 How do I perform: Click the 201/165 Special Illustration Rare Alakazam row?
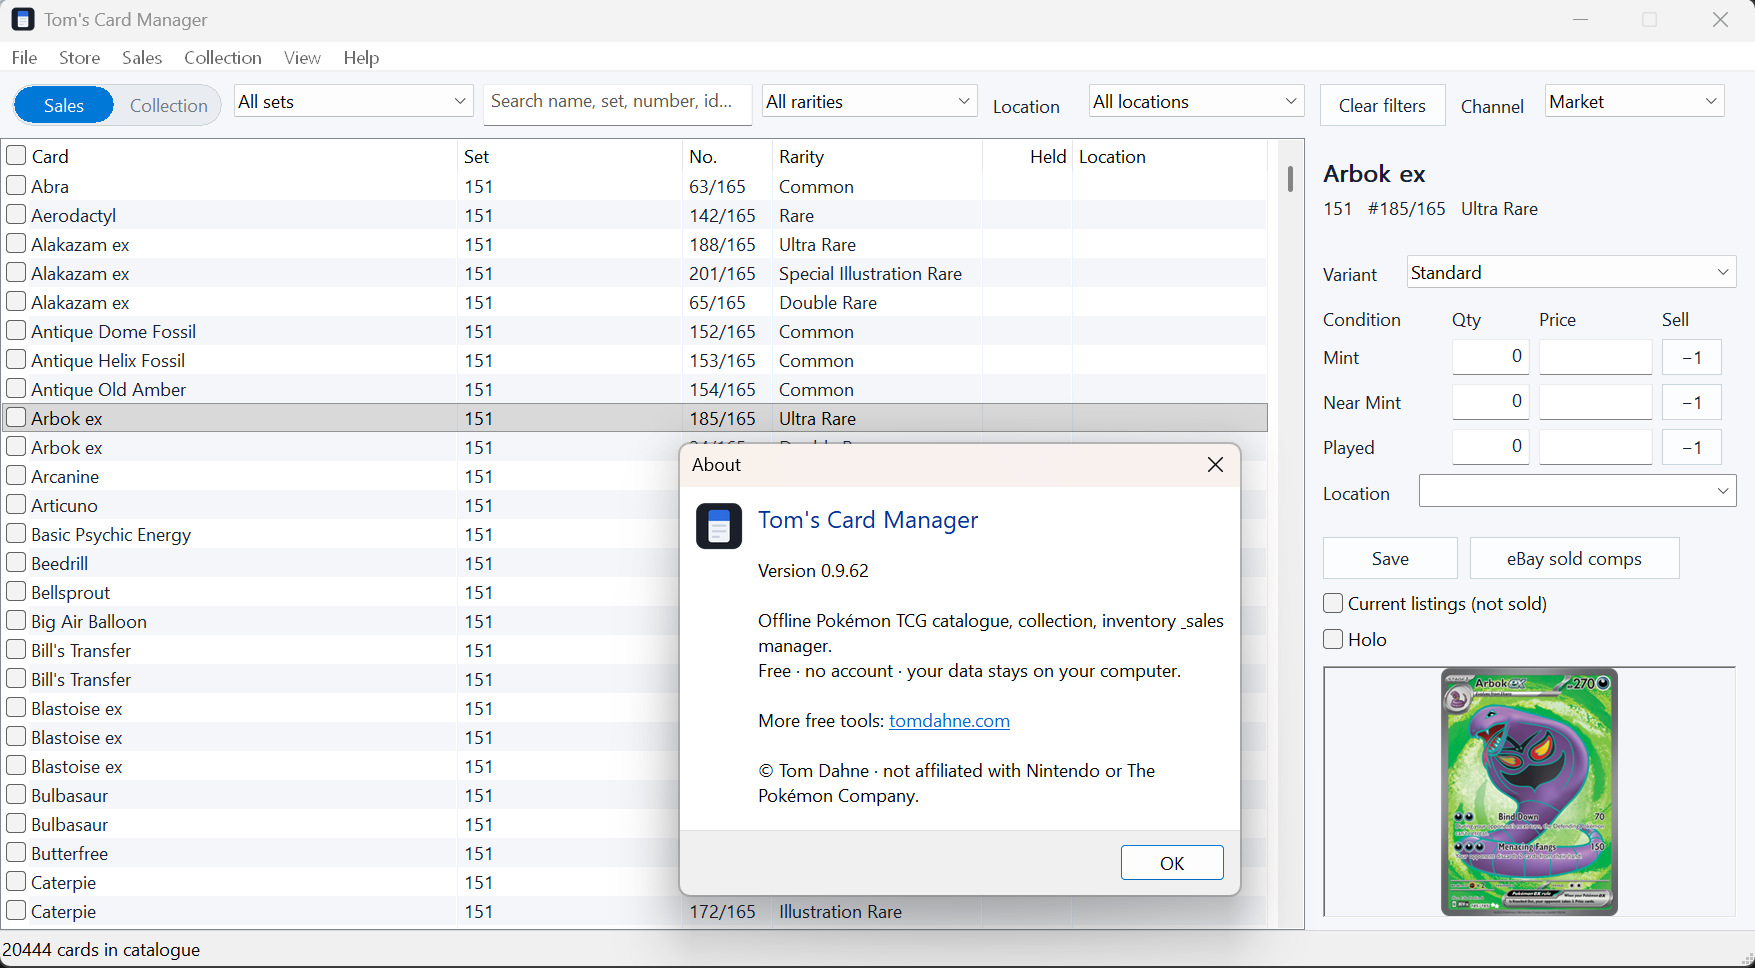point(635,273)
